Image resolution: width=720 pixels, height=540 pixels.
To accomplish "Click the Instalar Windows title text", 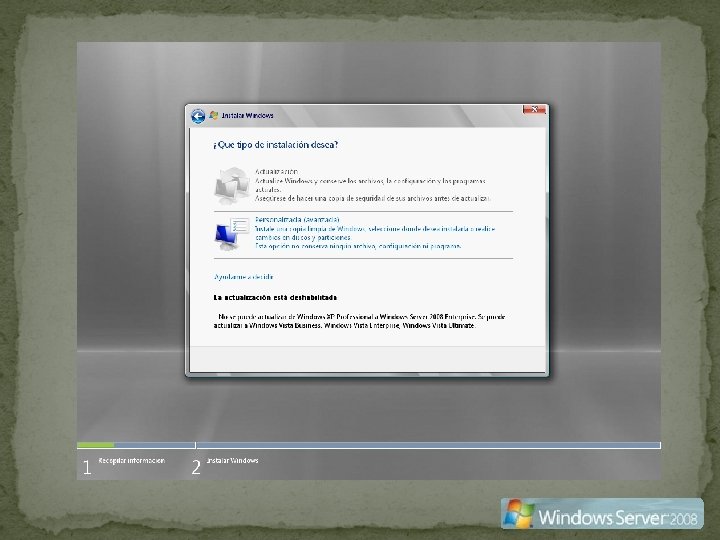I will (248, 115).
